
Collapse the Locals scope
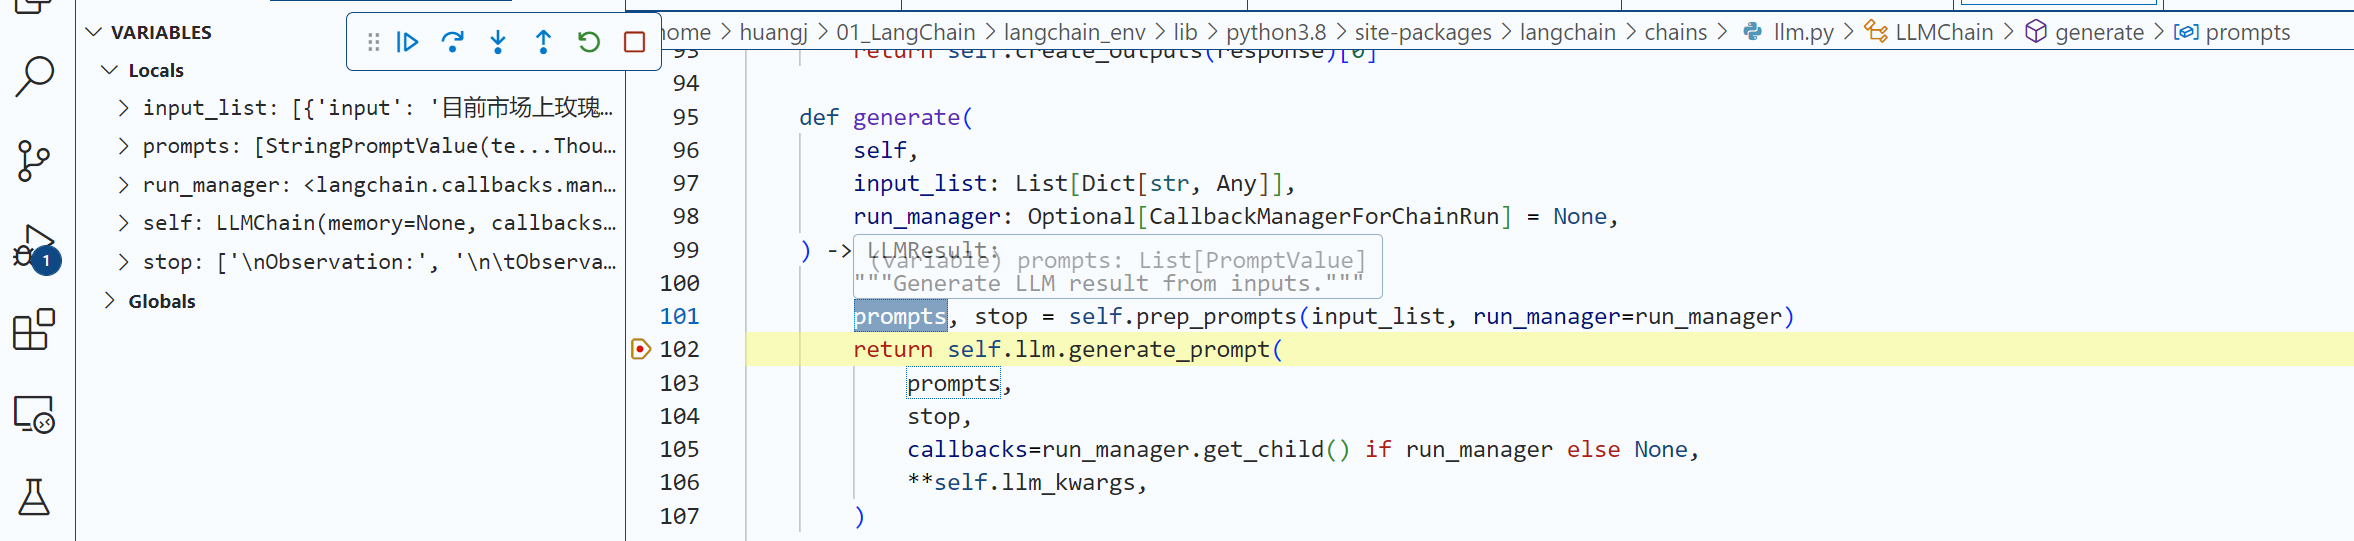pyautogui.click(x=110, y=70)
